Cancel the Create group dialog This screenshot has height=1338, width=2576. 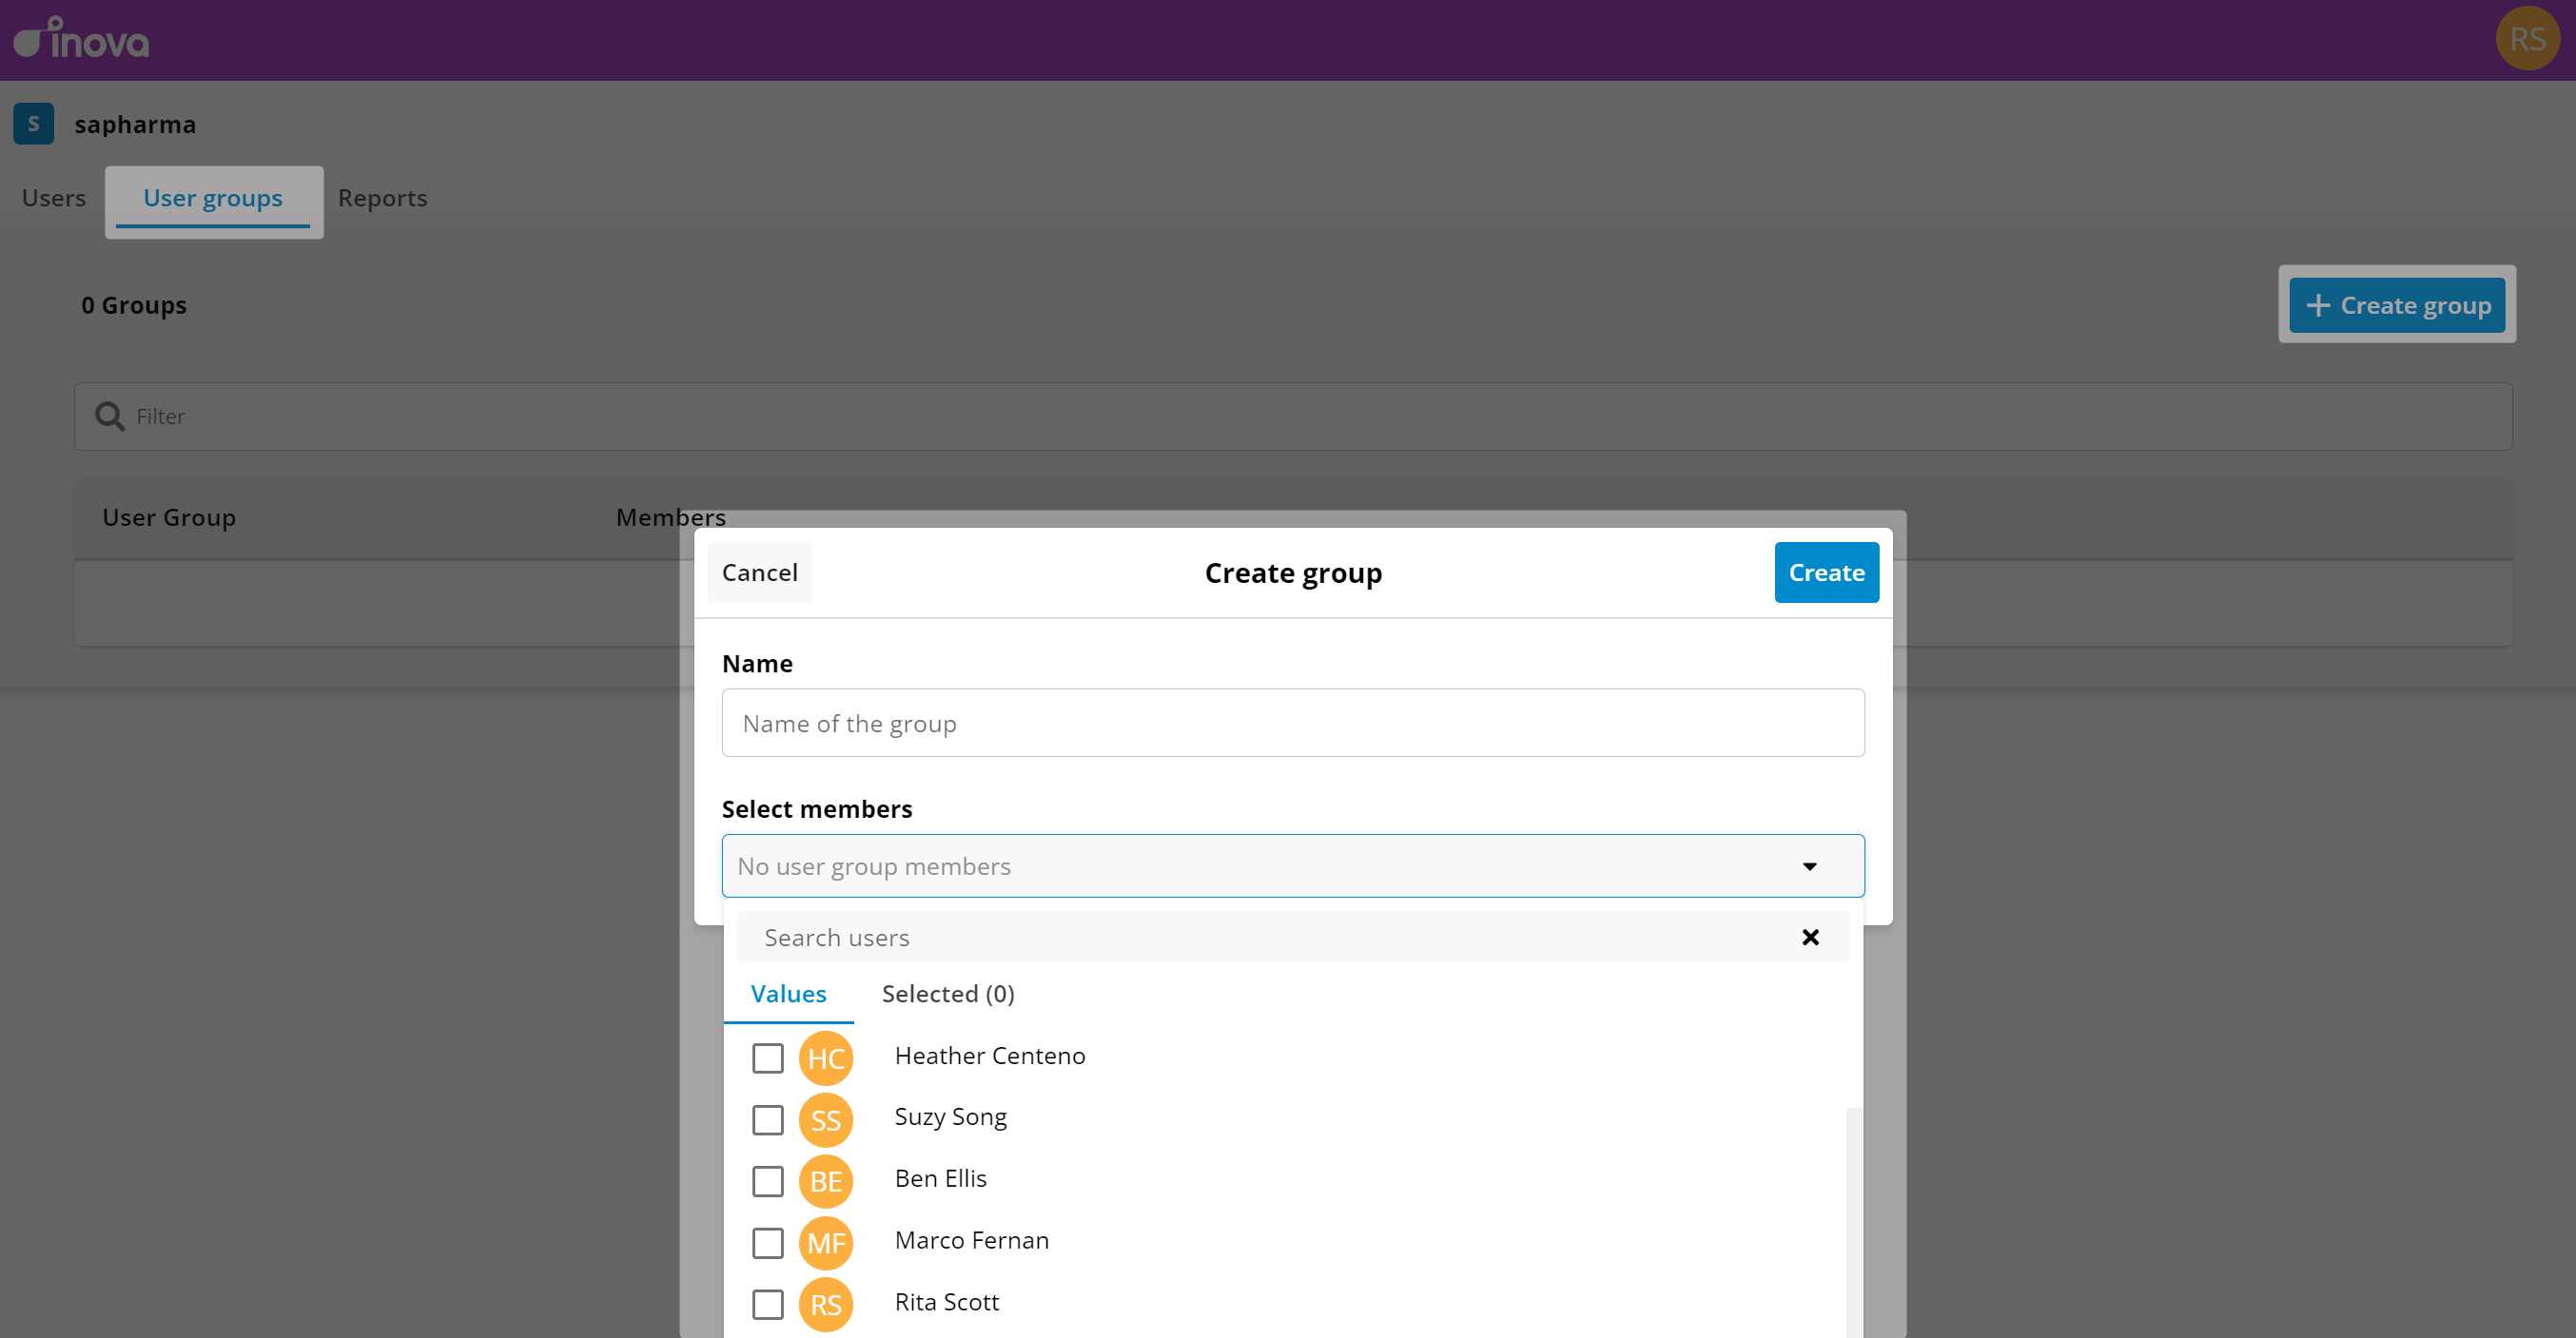click(760, 572)
